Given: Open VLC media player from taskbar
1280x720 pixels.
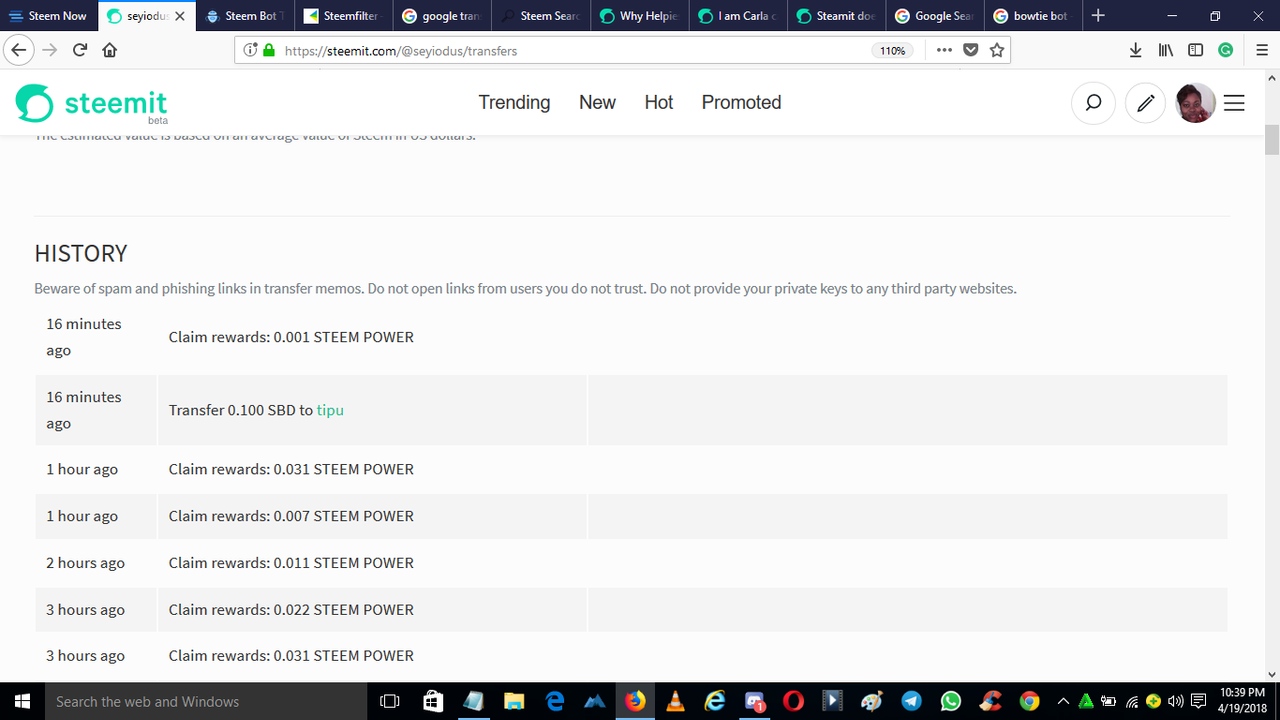Looking at the screenshot, I should click(675, 701).
